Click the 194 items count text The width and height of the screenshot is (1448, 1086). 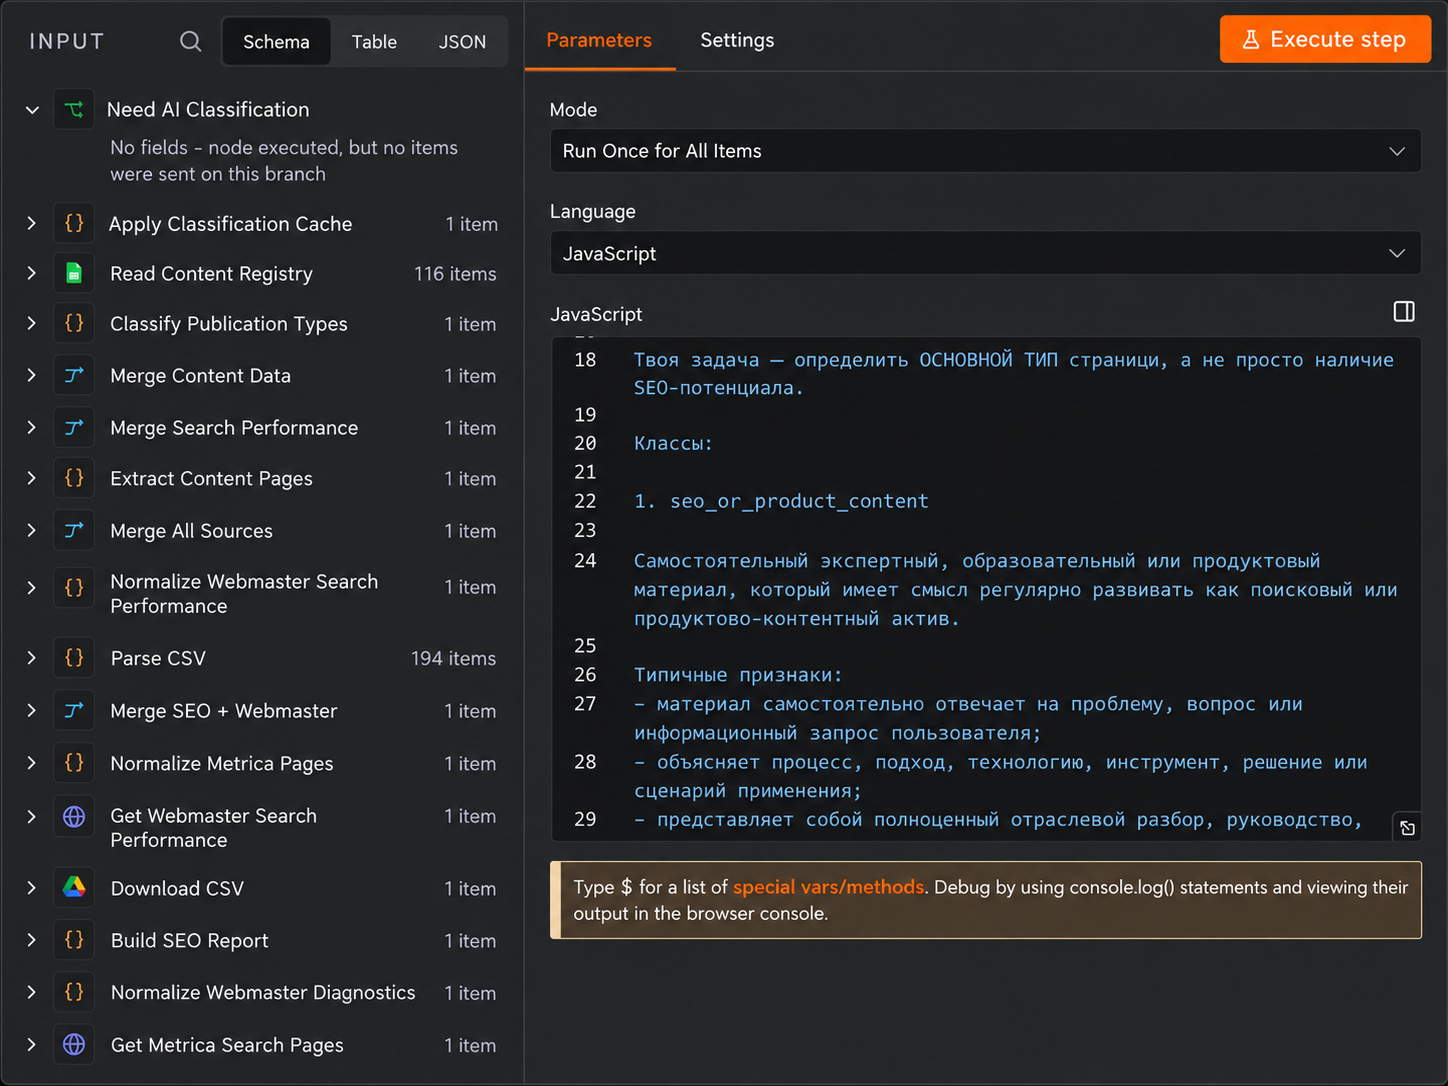click(453, 658)
